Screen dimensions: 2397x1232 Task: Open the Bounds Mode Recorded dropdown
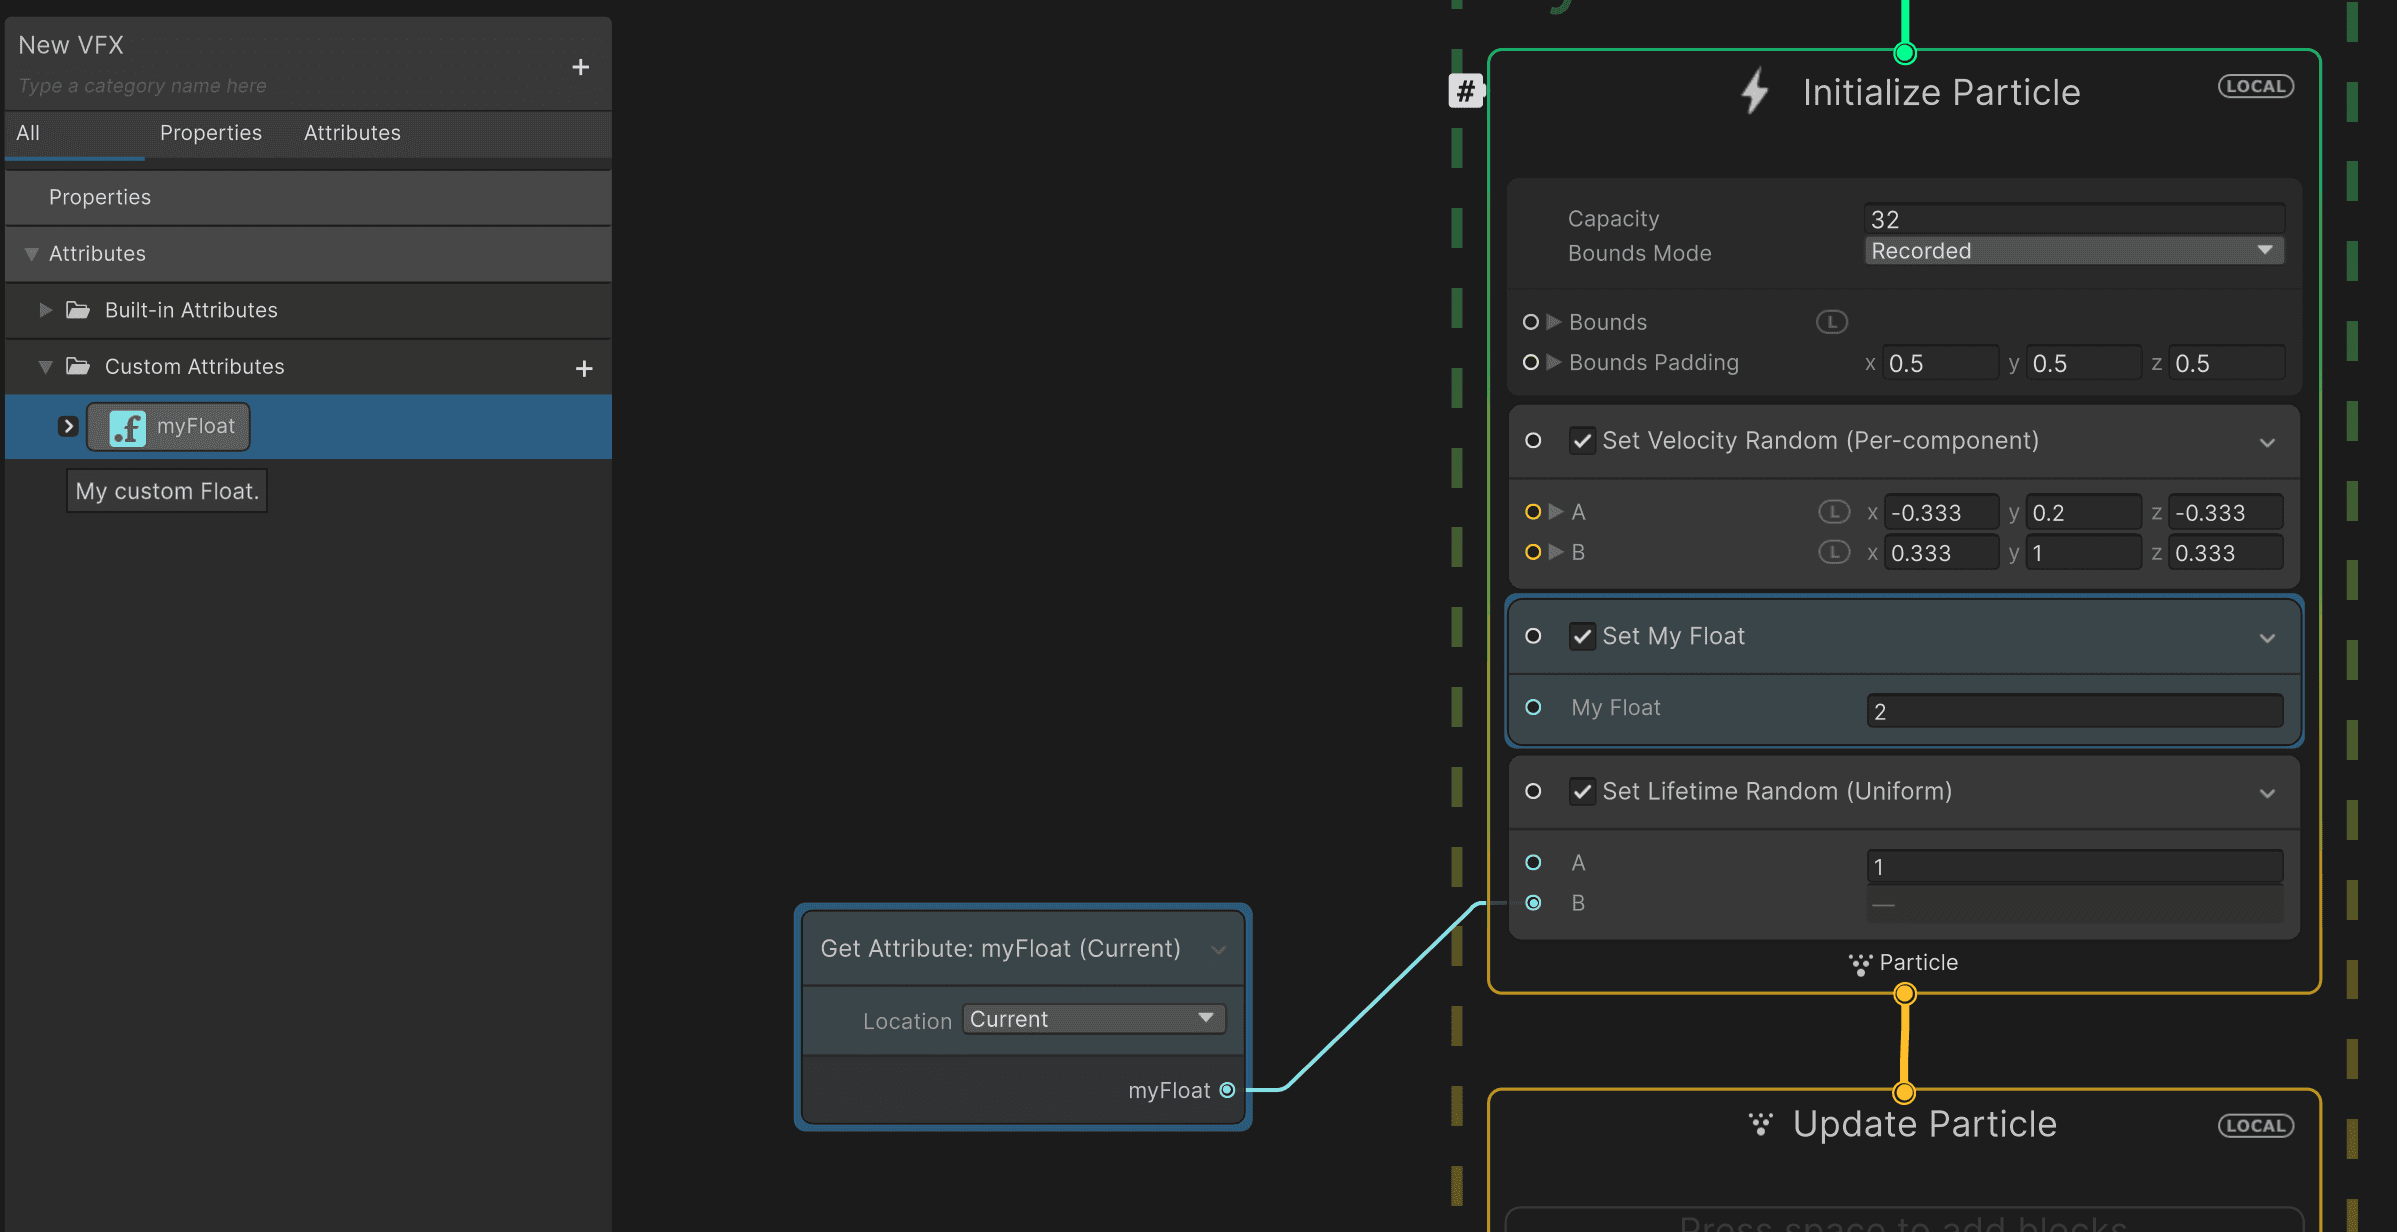[2073, 251]
